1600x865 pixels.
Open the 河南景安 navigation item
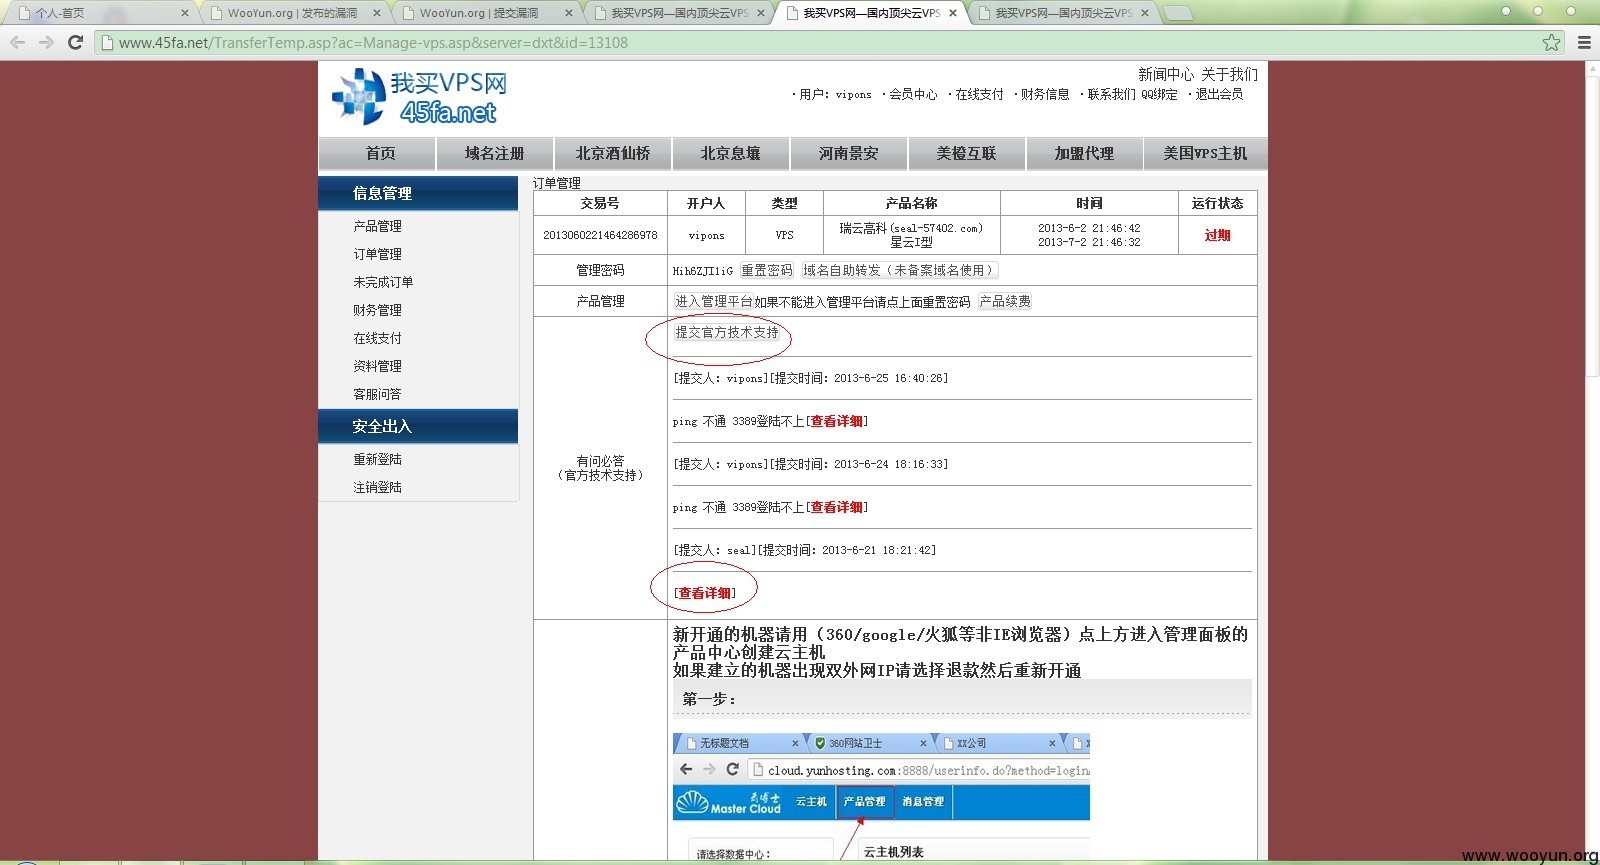[x=849, y=153]
